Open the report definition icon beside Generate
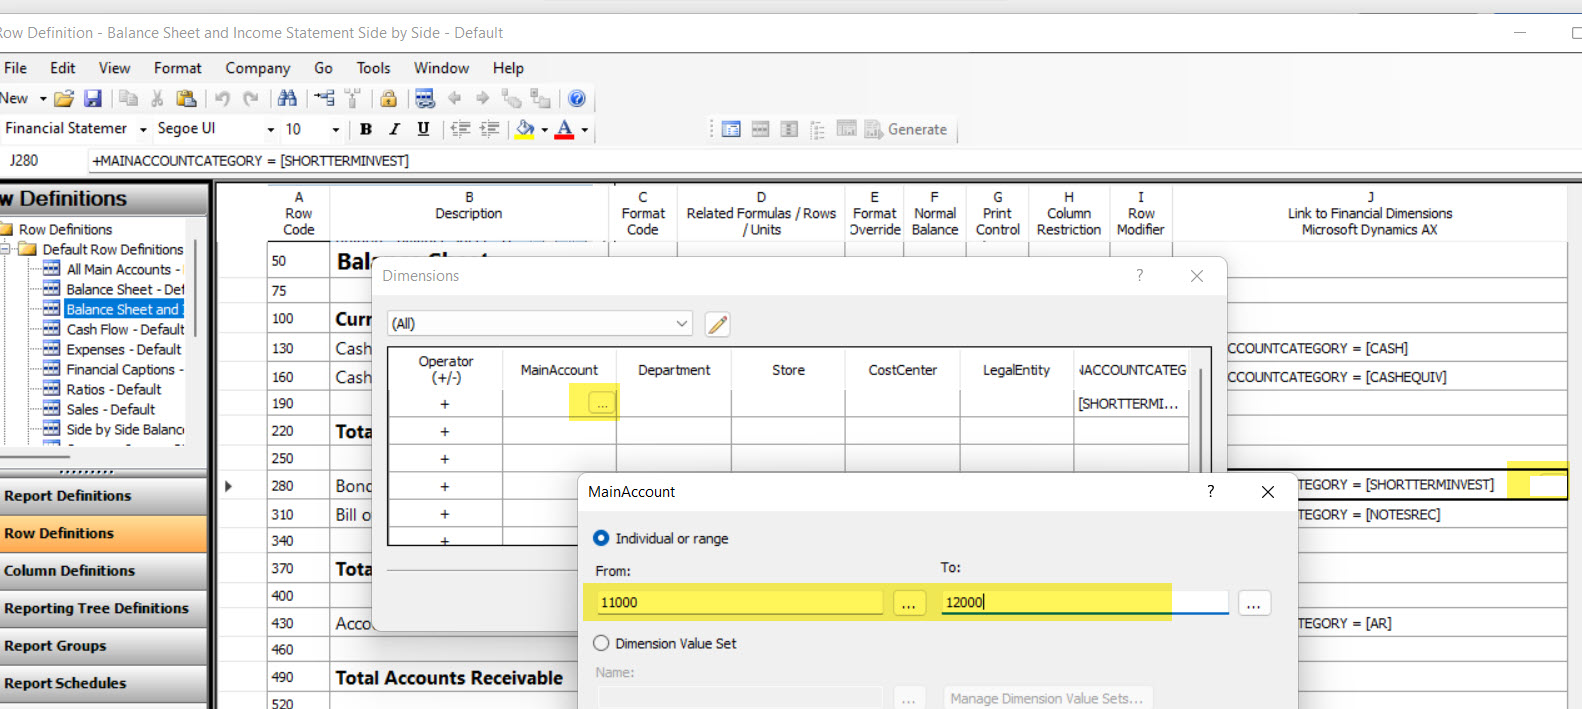The image size is (1582, 709). pos(731,129)
